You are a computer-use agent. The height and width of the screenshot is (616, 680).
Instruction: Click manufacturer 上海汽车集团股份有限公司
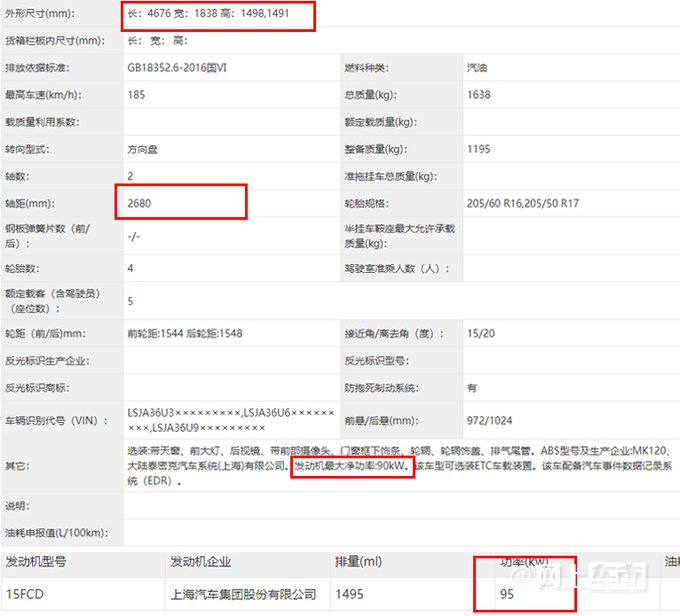tap(243, 594)
